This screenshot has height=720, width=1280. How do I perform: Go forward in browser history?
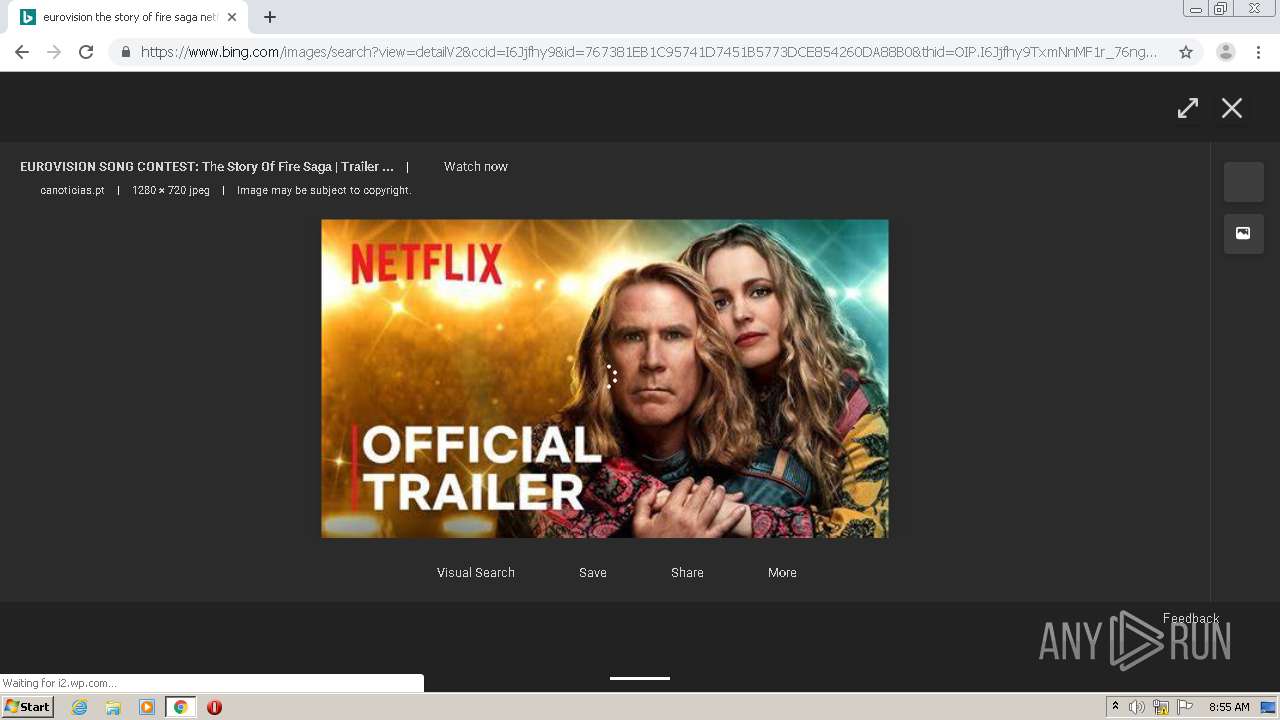54,52
